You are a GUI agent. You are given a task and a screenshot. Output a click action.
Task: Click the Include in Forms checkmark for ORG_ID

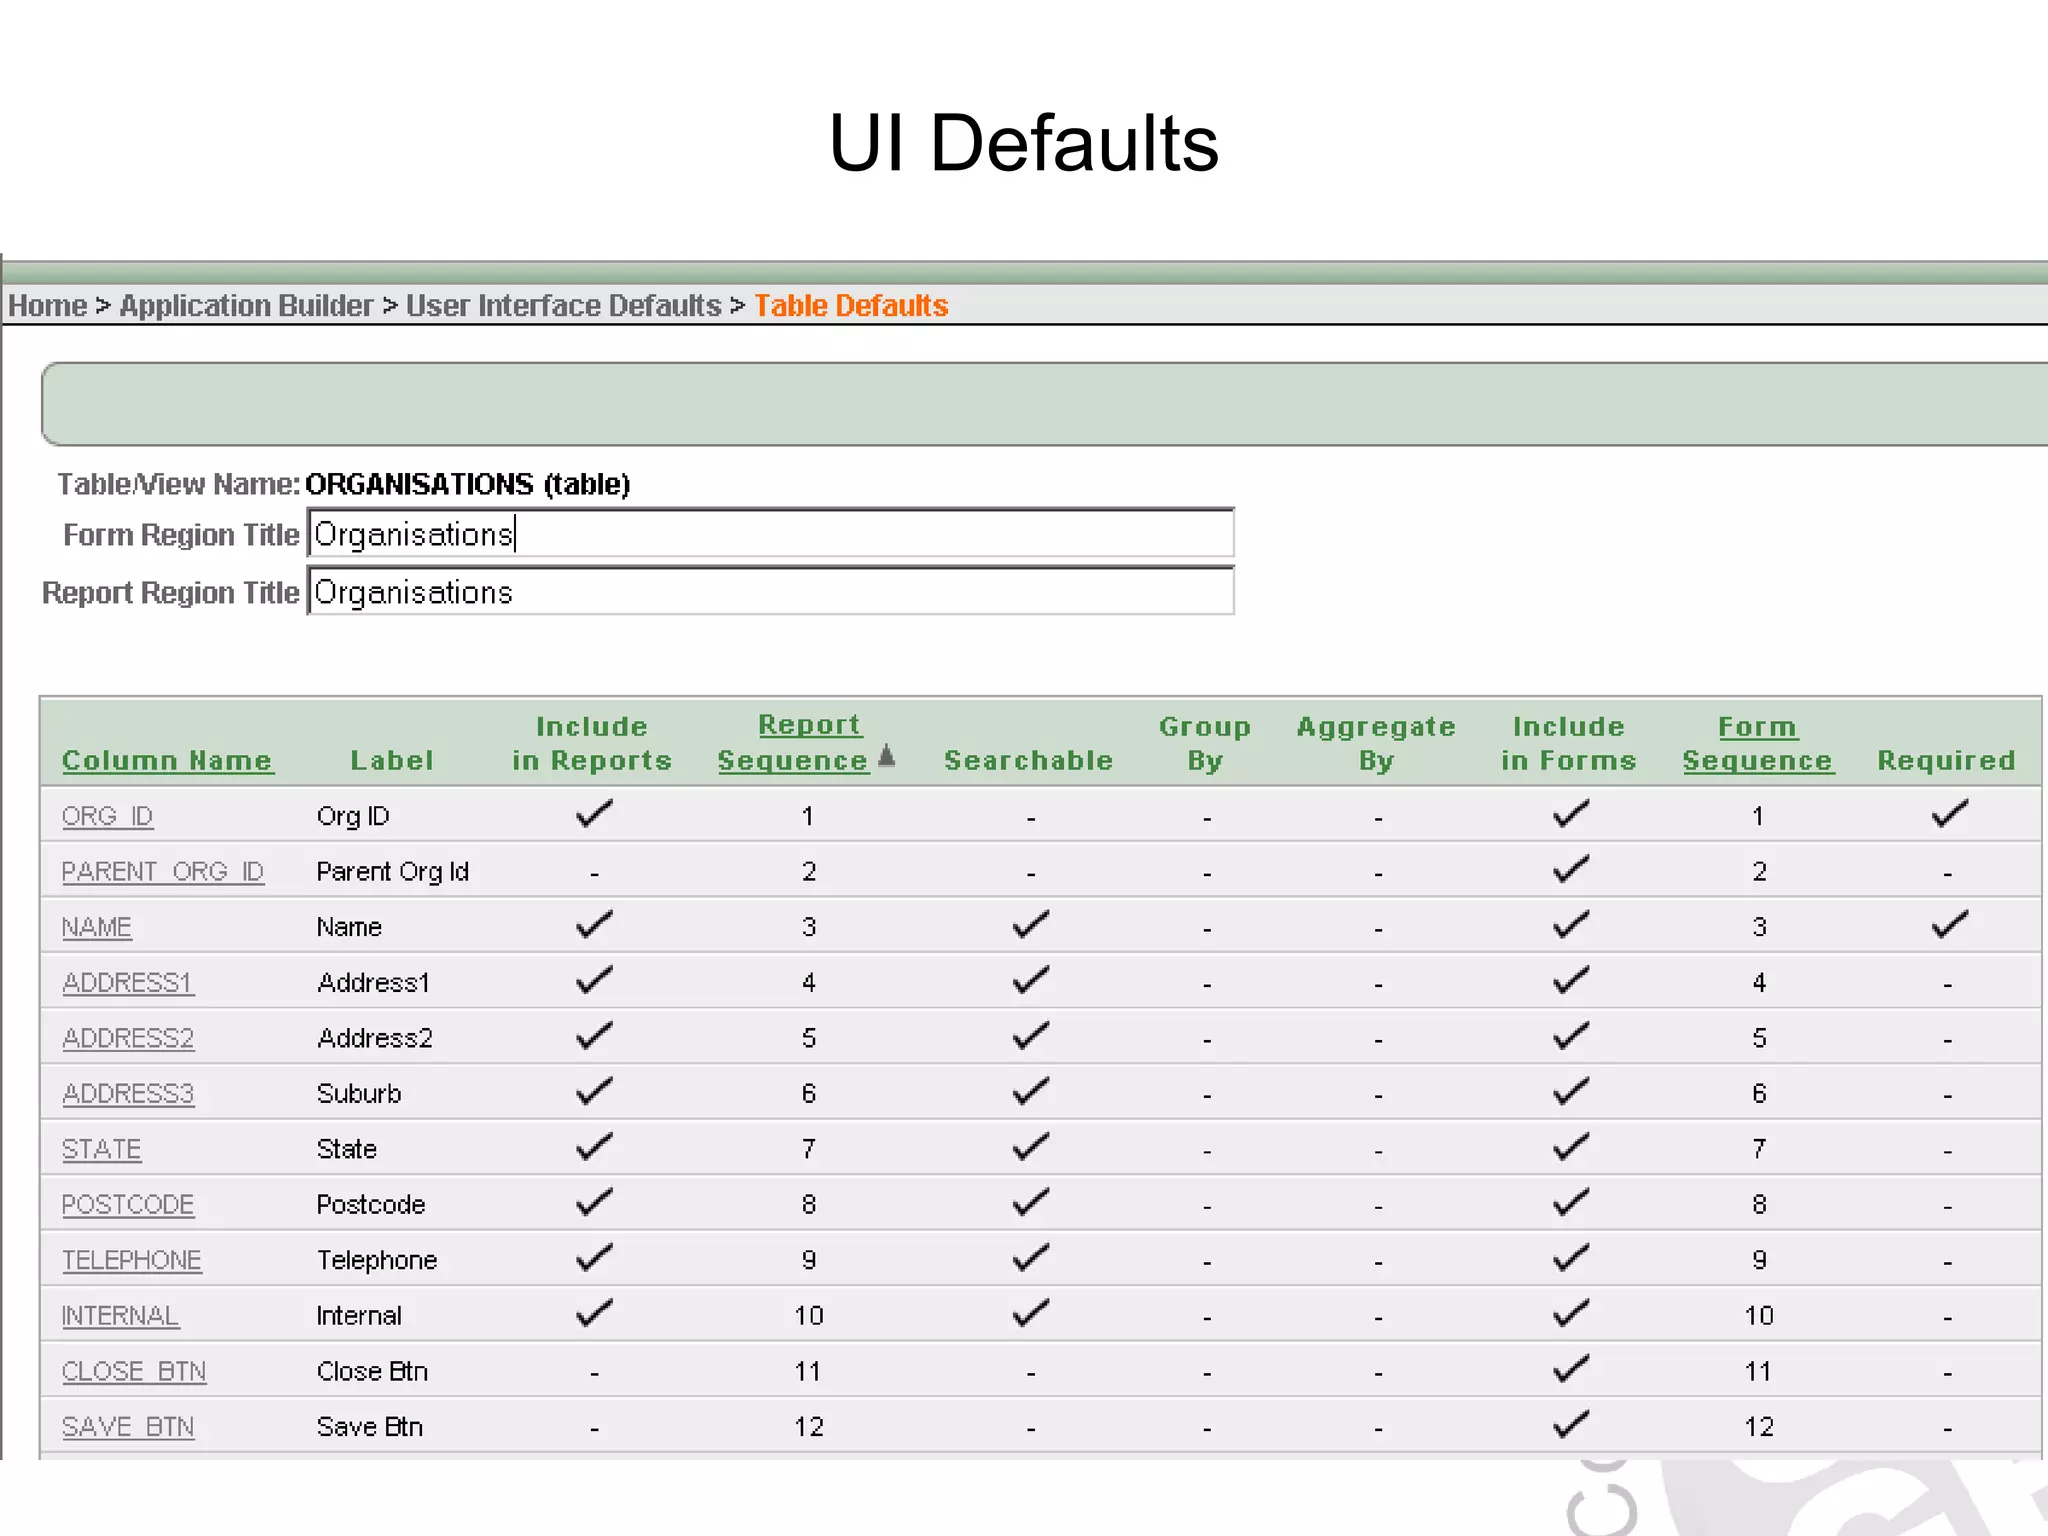point(1570,814)
